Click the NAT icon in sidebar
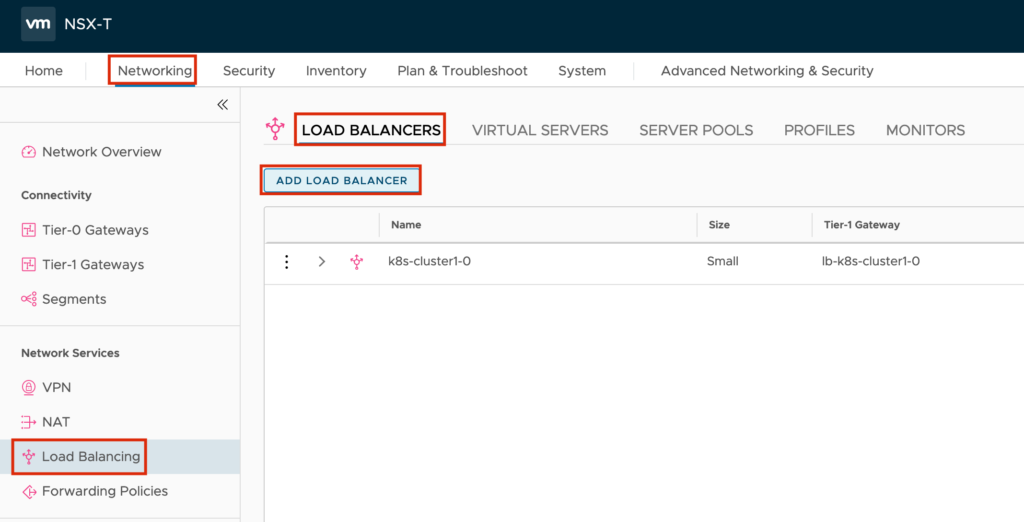The height and width of the screenshot is (522, 1024). tap(28, 422)
